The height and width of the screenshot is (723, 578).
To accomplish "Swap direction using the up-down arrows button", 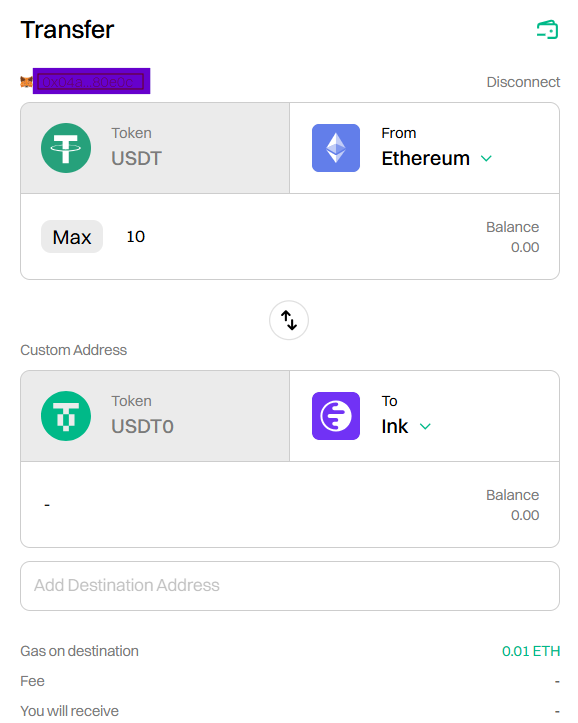I will click(x=289, y=320).
